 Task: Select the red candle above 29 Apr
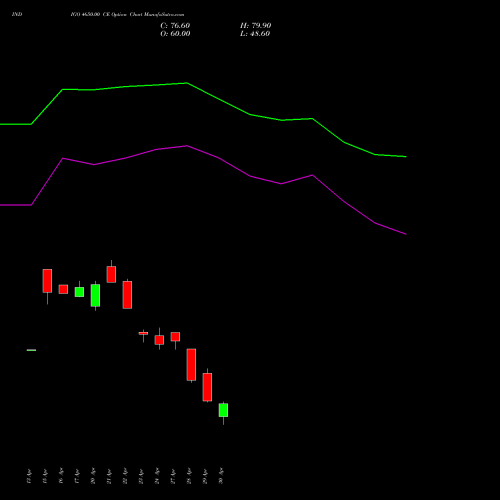tap(207, 387)
